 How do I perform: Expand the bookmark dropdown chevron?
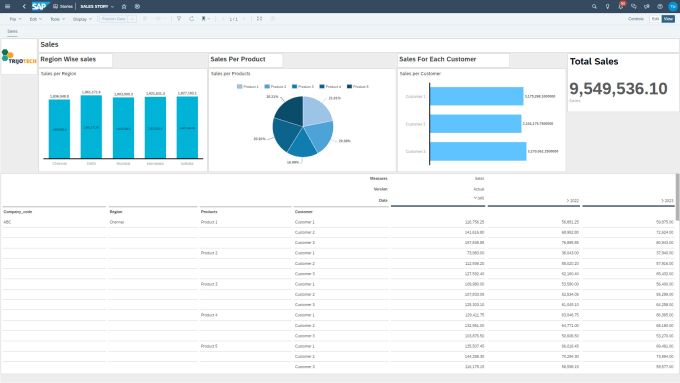point(209,19)
